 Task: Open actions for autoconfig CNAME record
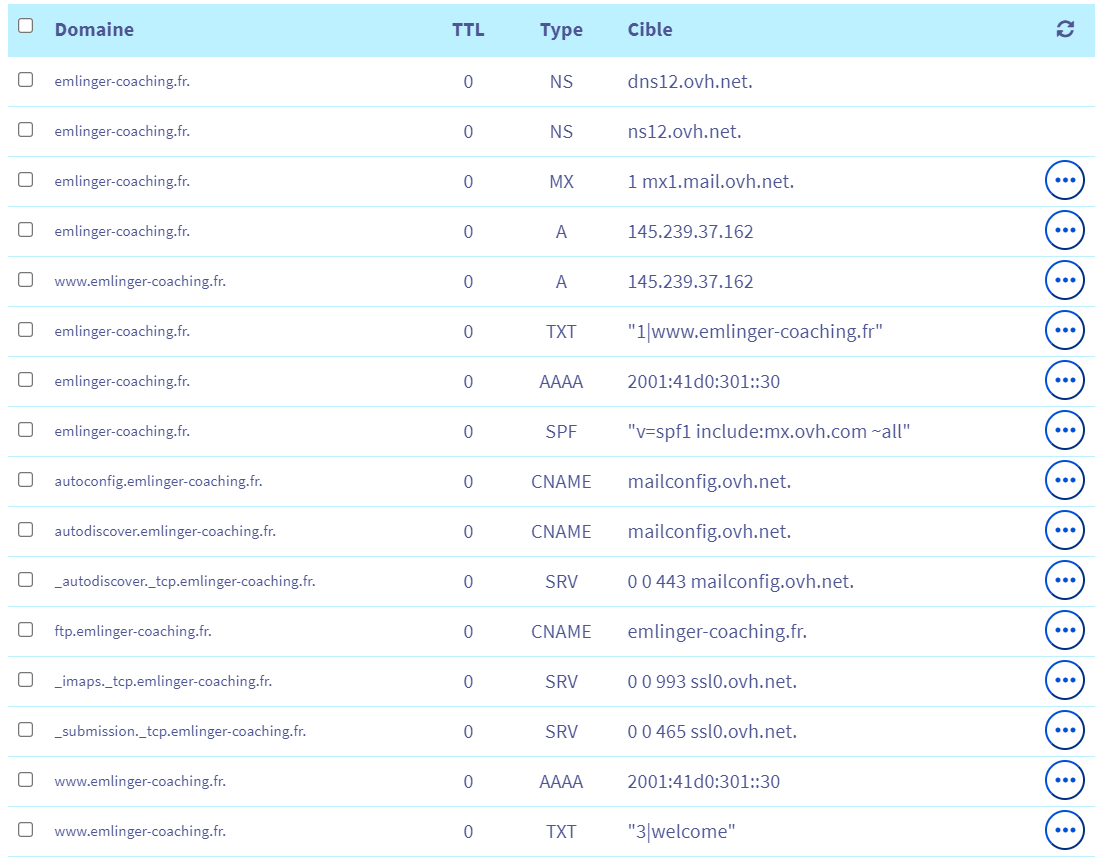pyautogui.click(x=1064, y=480)
